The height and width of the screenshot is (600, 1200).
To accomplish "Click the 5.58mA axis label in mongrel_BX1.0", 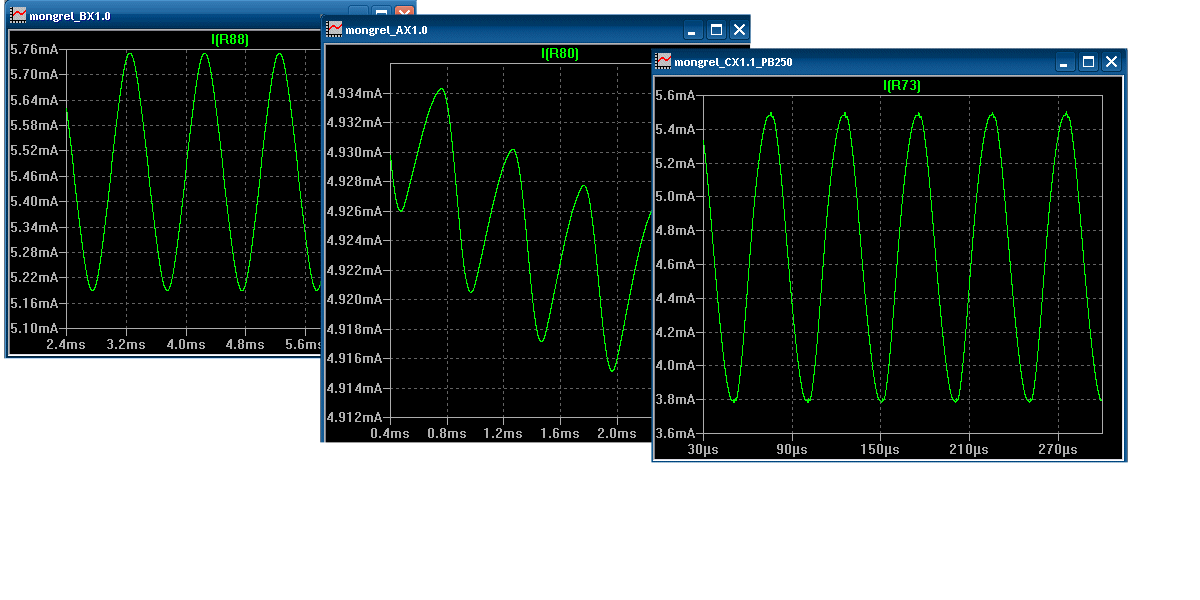I will (33, 125).
